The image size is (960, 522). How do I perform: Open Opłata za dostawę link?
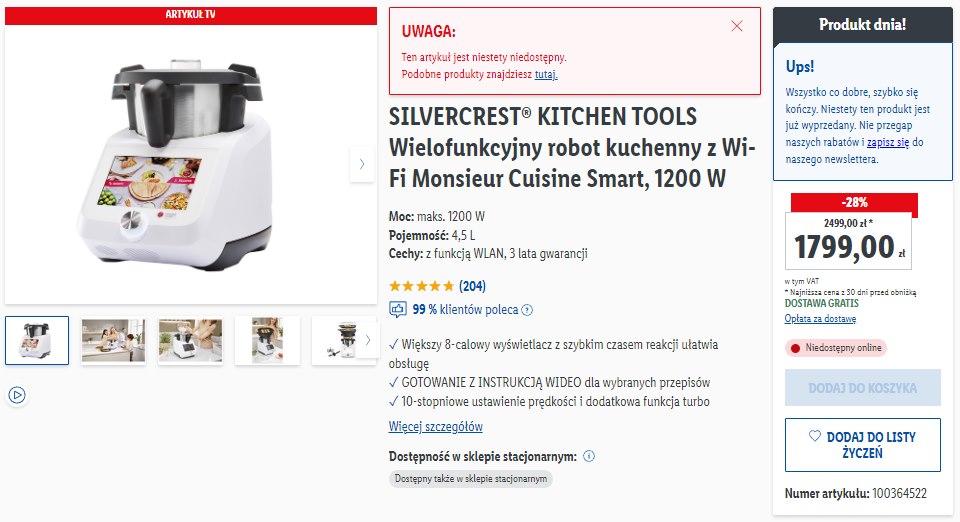820,319
